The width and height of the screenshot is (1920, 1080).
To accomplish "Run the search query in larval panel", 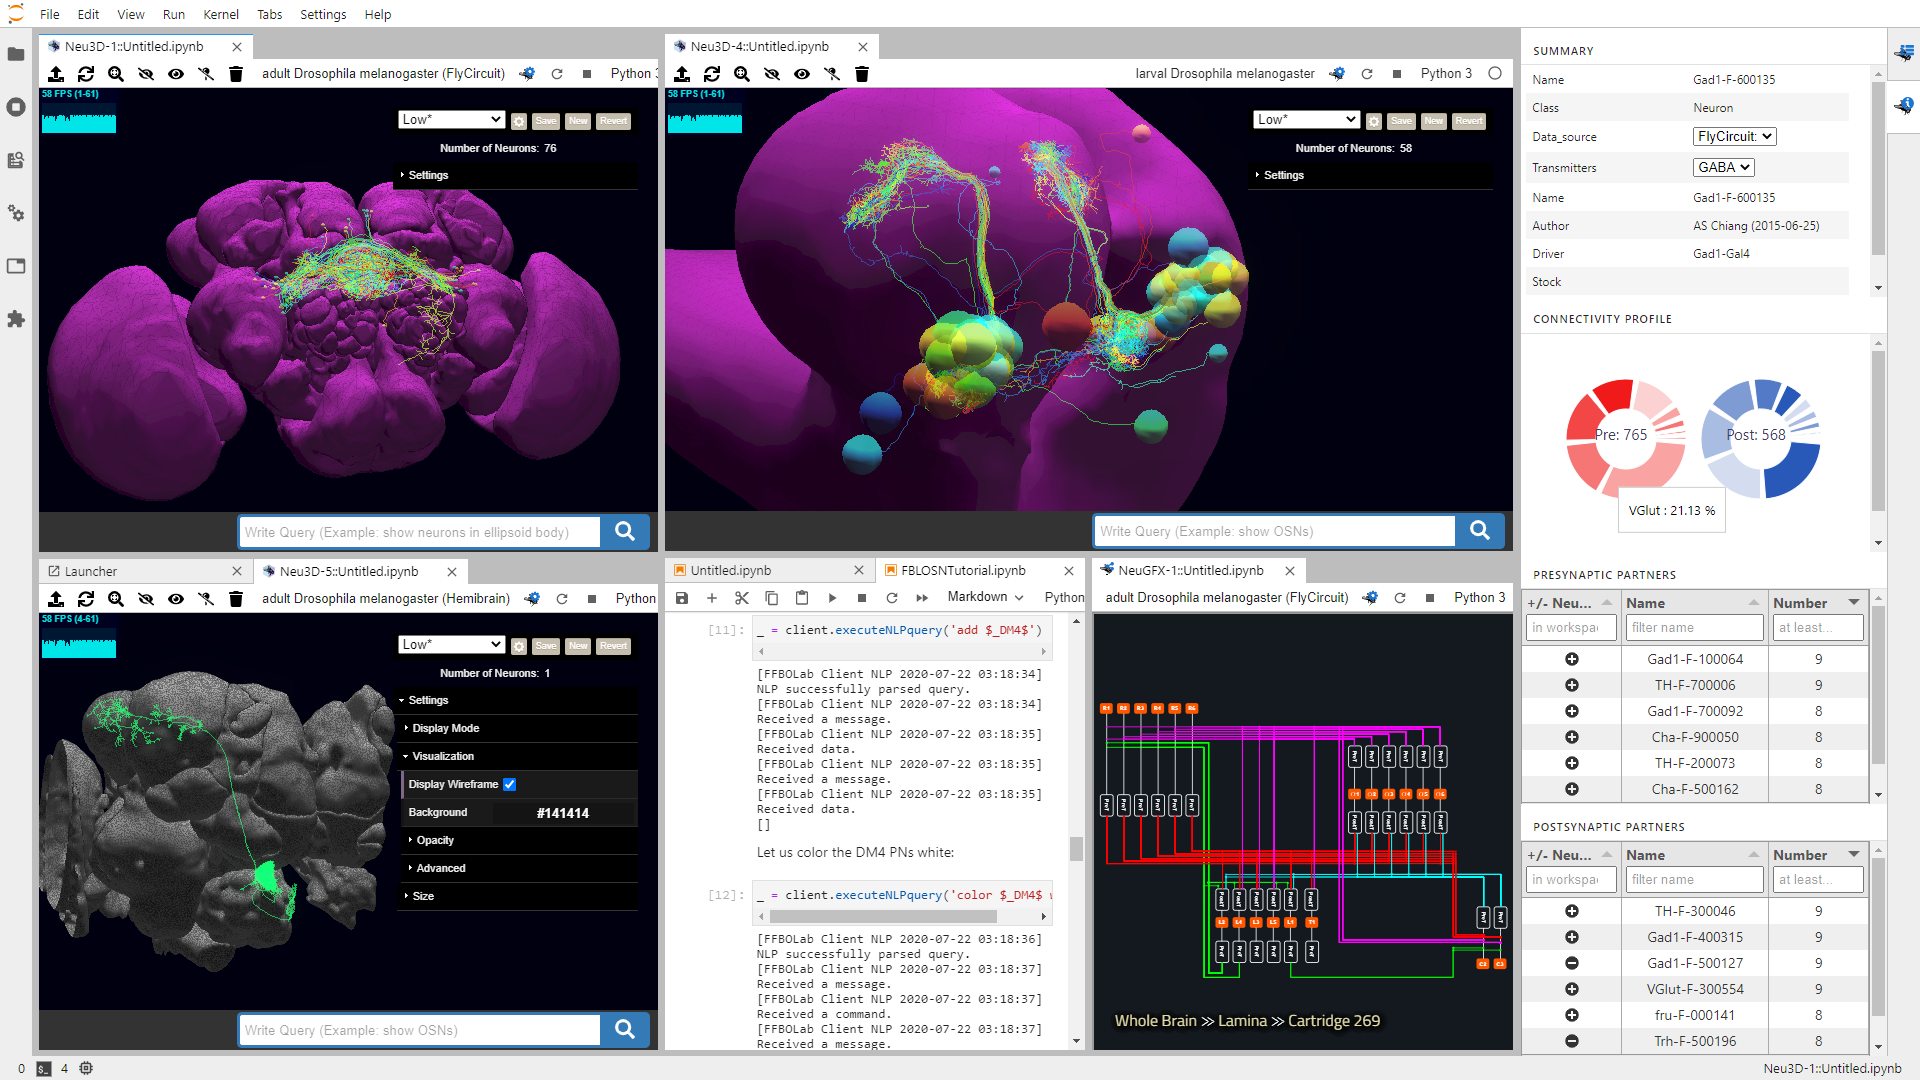I will tap(1480, 531).
